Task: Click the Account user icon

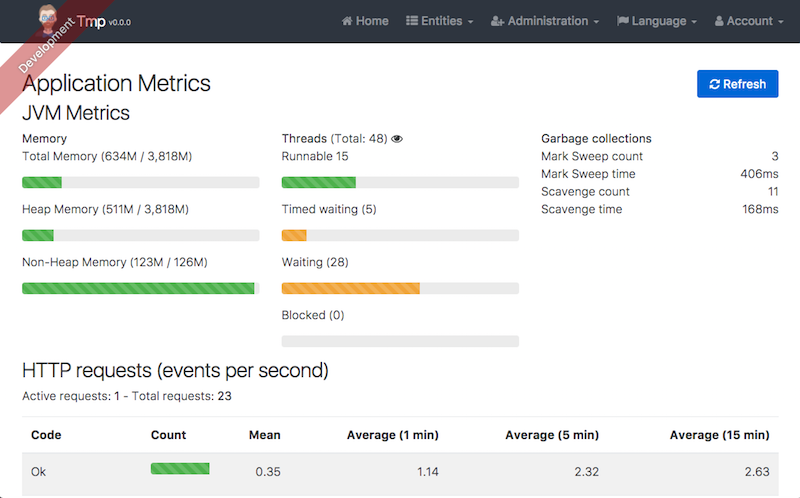Action: click(719, 21)
